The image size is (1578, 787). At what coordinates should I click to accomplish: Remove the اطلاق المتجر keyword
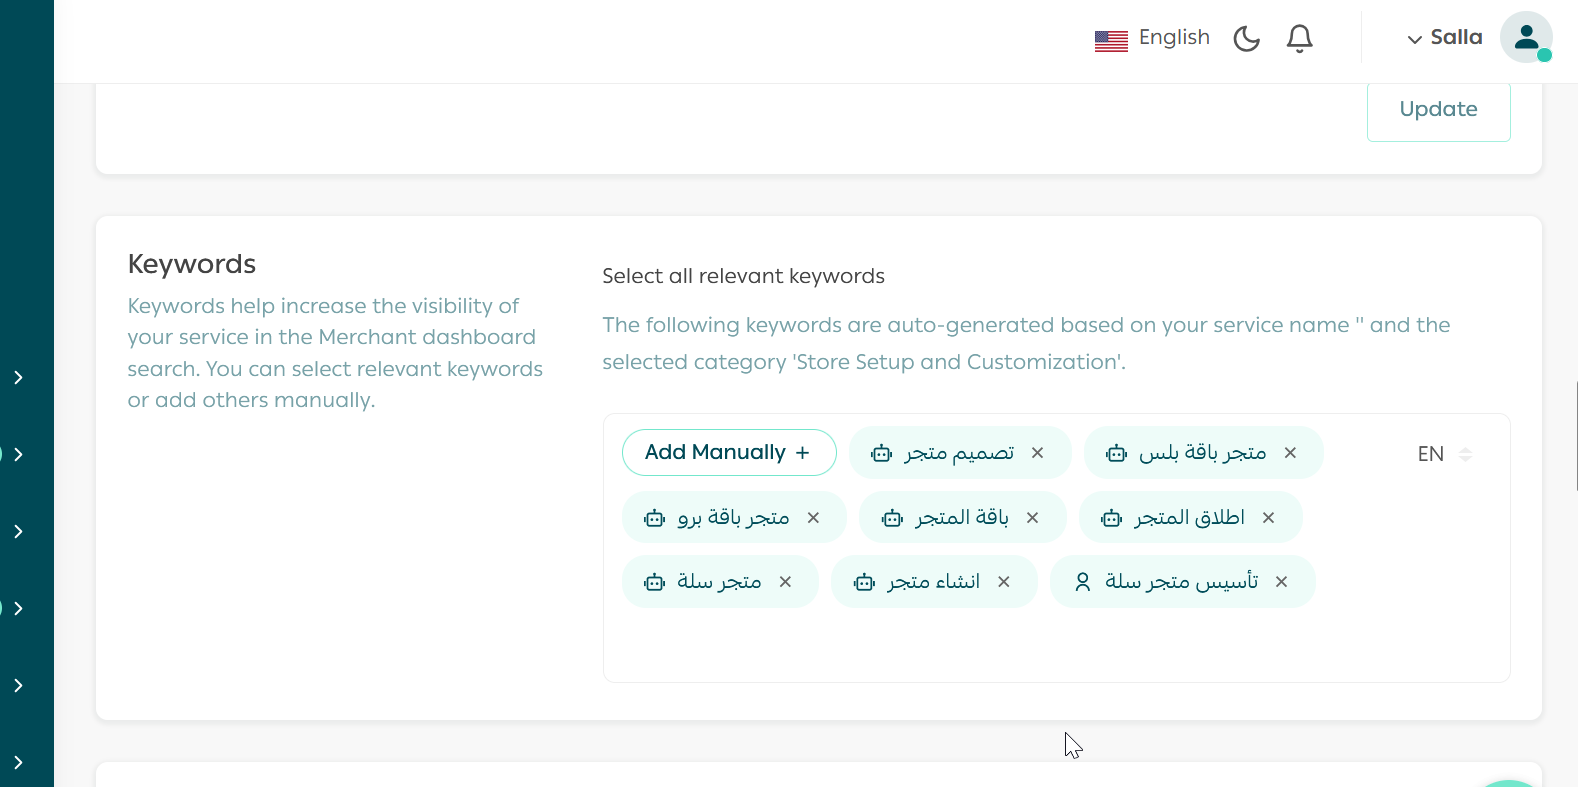click(x=1268, y=518)
